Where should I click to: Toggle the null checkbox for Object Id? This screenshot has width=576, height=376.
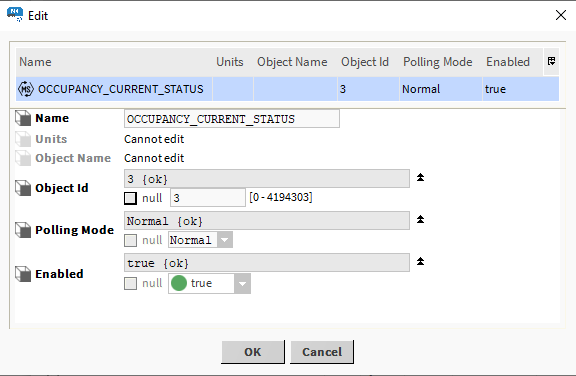pos(130,198)
